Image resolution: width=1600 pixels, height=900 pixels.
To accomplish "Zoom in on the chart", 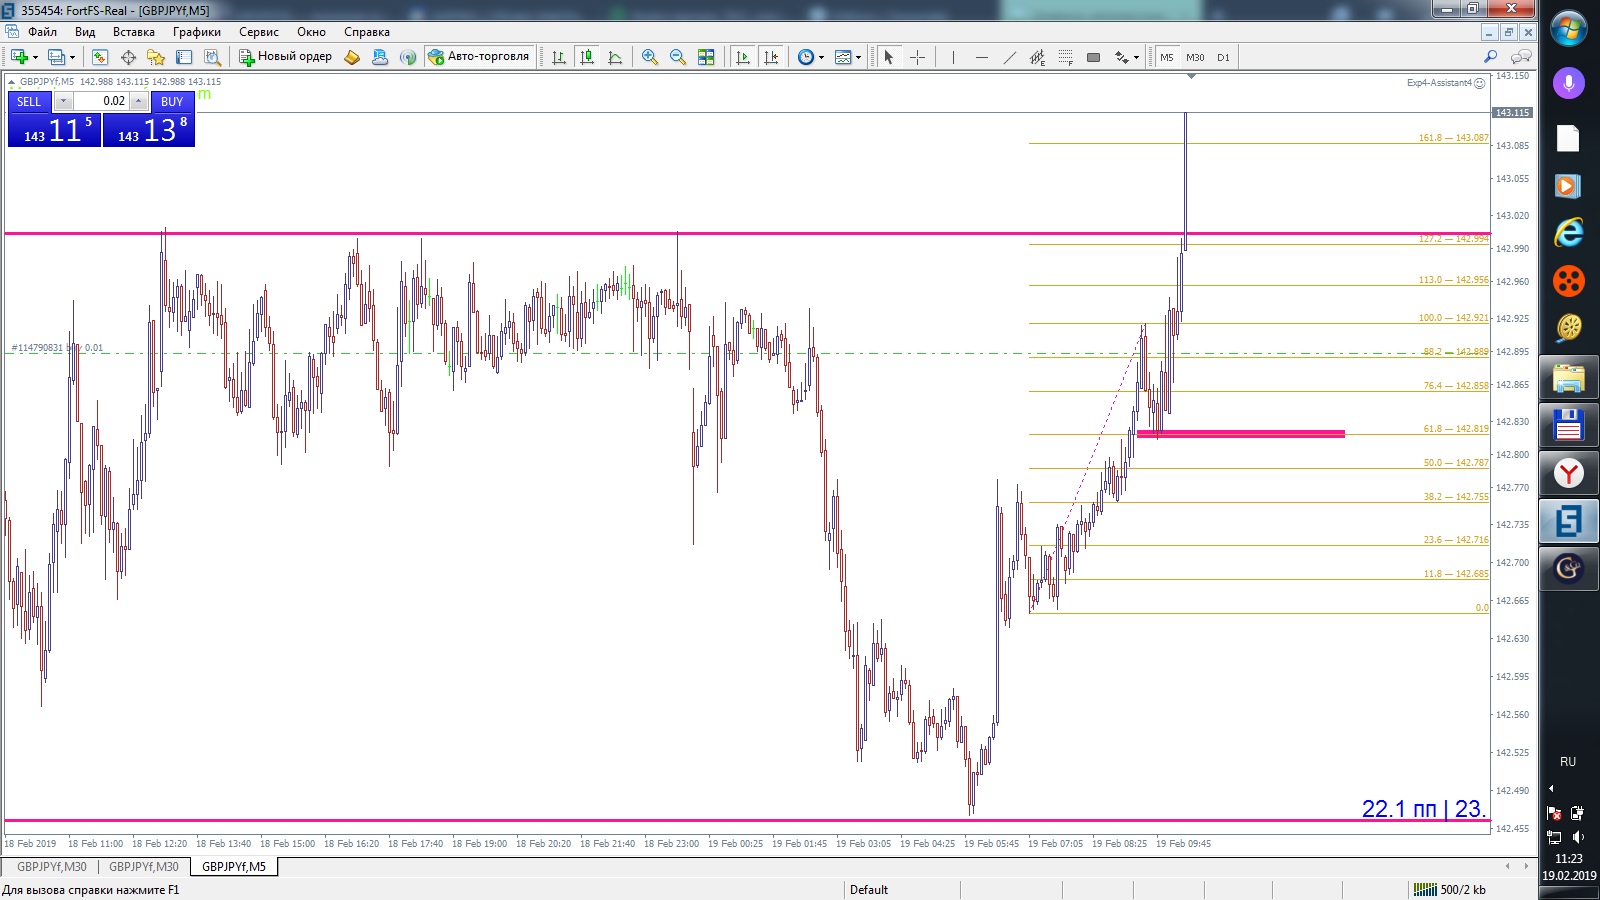I will (650, 57).
